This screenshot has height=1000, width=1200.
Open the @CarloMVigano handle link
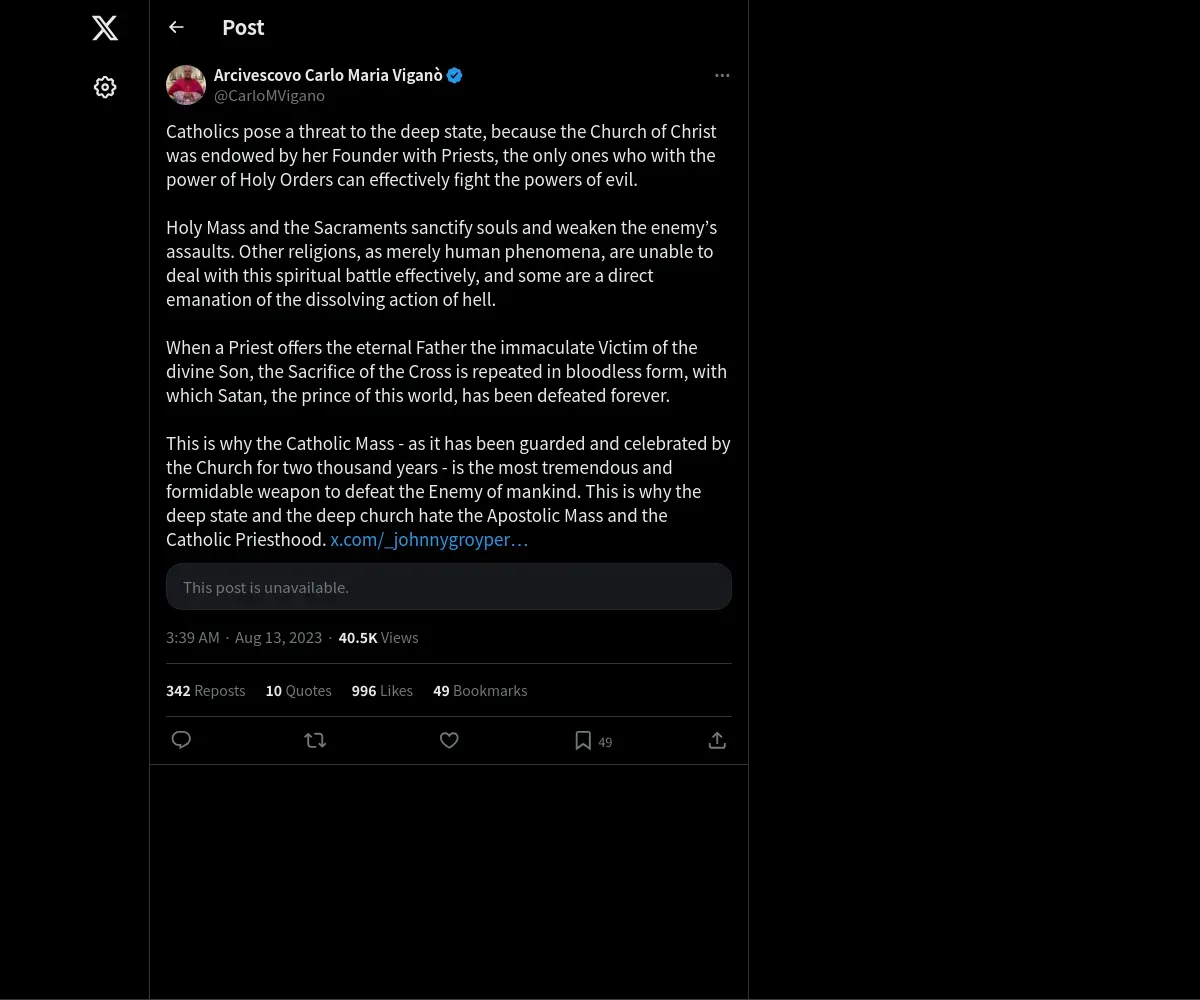269,96
